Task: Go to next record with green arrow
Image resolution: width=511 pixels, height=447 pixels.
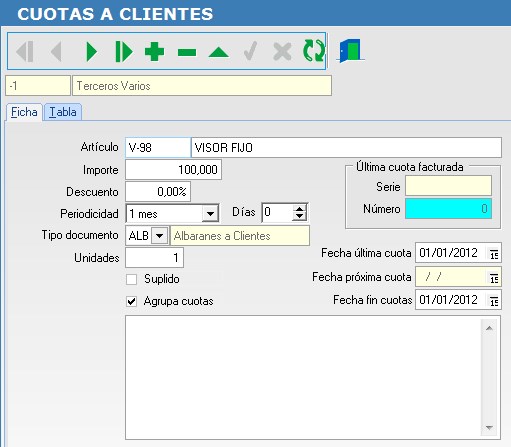Action: (x=91, y=52)
